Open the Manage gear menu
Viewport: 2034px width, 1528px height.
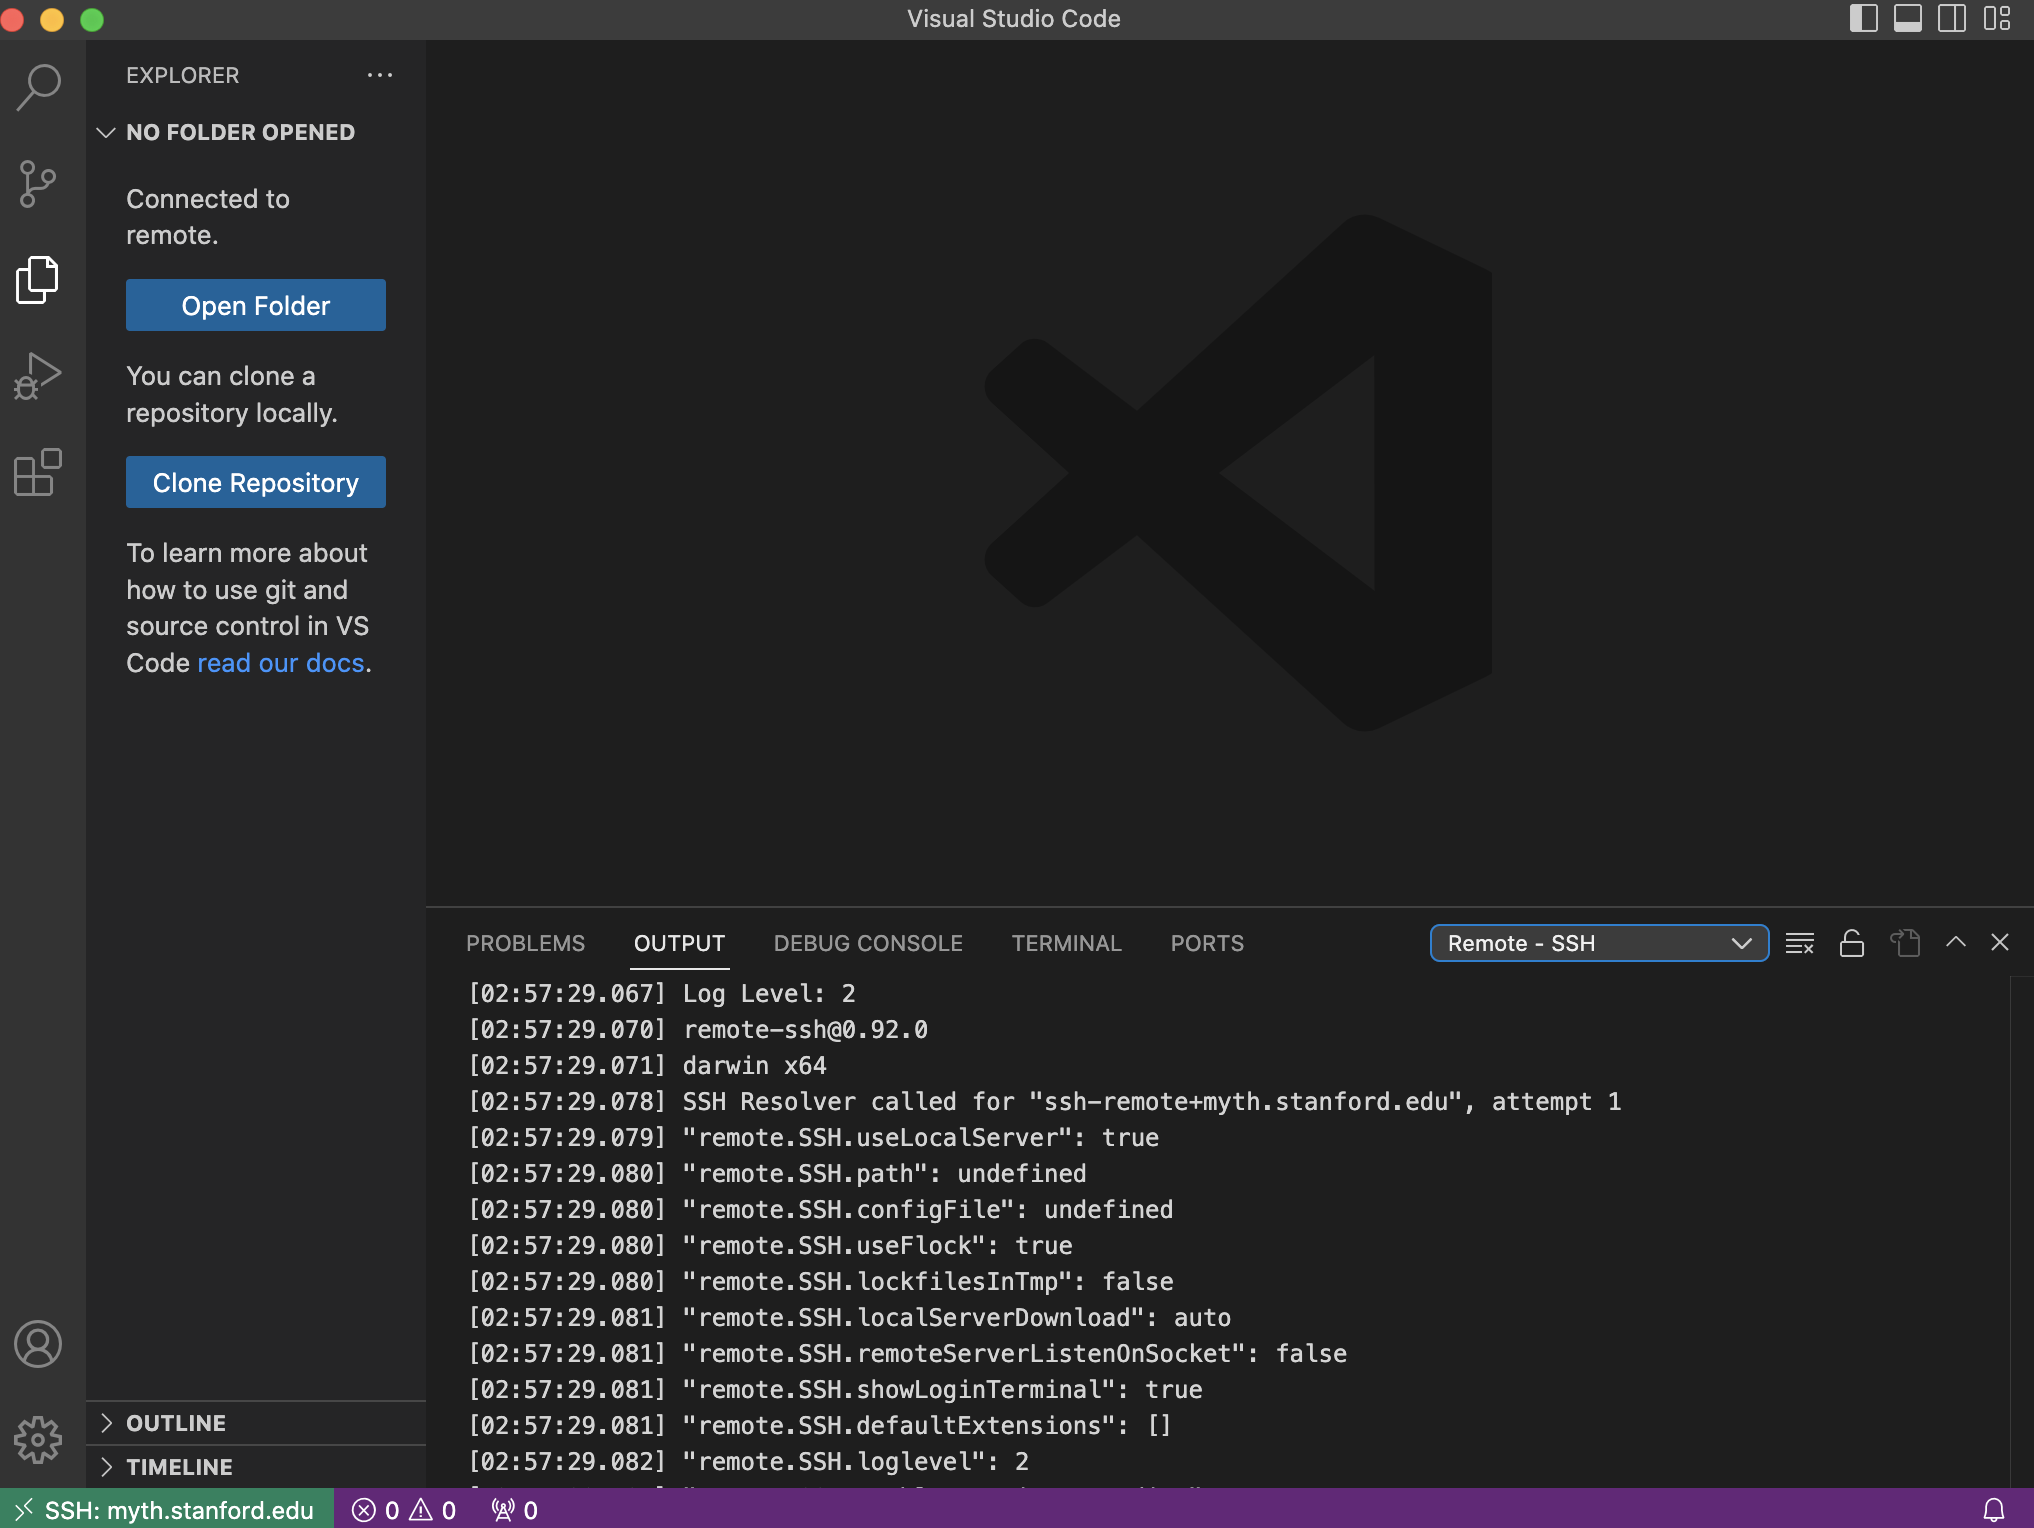pos(38,1440)
